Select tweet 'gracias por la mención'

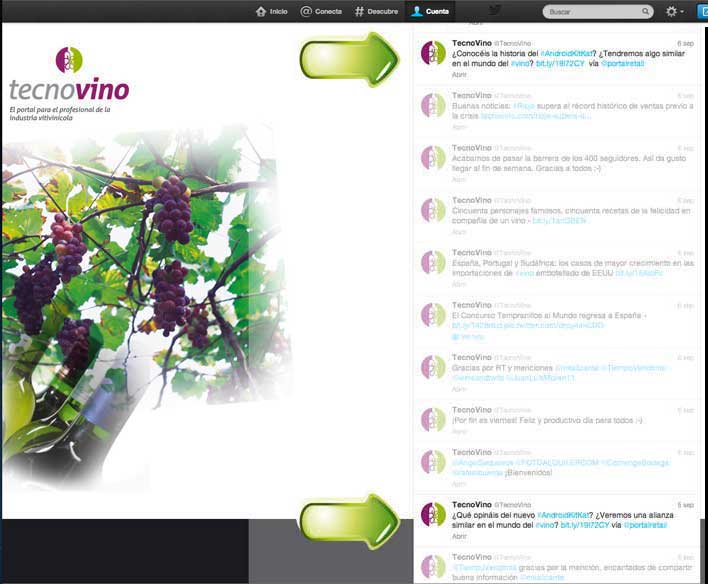coord(572,572)
